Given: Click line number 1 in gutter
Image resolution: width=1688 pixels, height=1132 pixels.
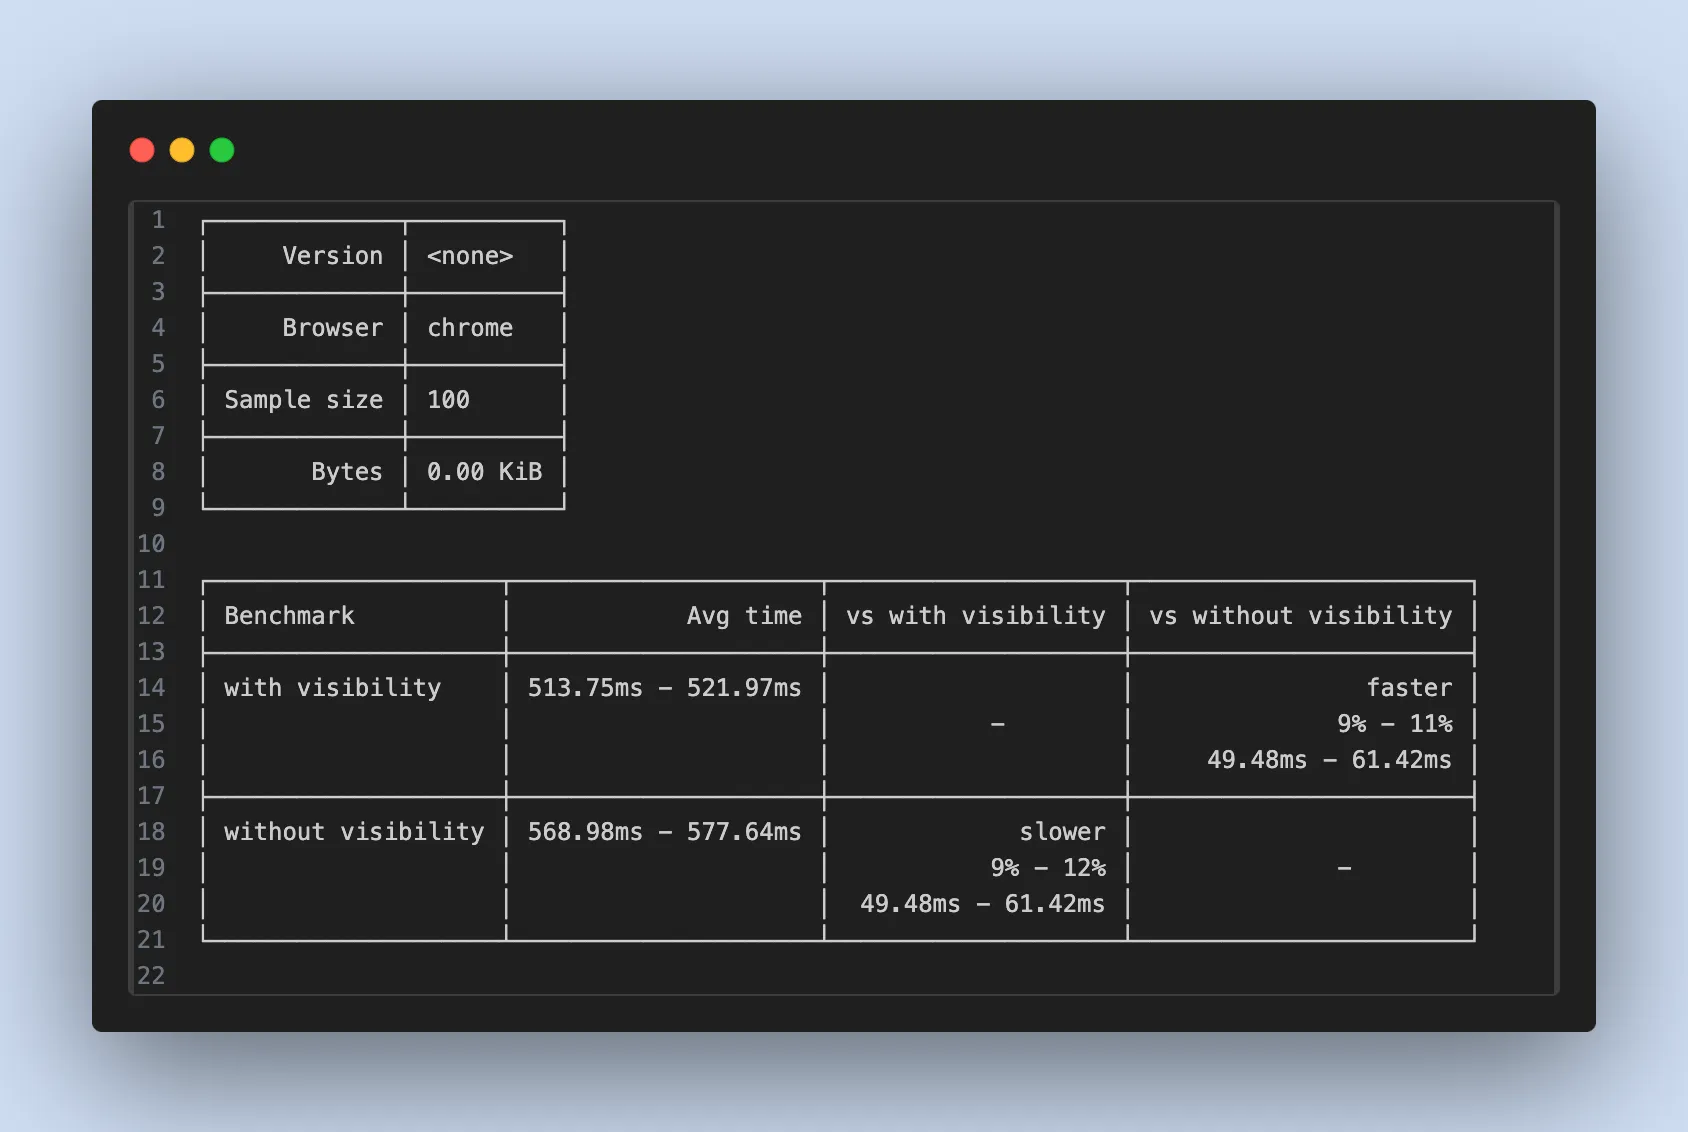Looking at the screenshot, I should pos(158,220).
